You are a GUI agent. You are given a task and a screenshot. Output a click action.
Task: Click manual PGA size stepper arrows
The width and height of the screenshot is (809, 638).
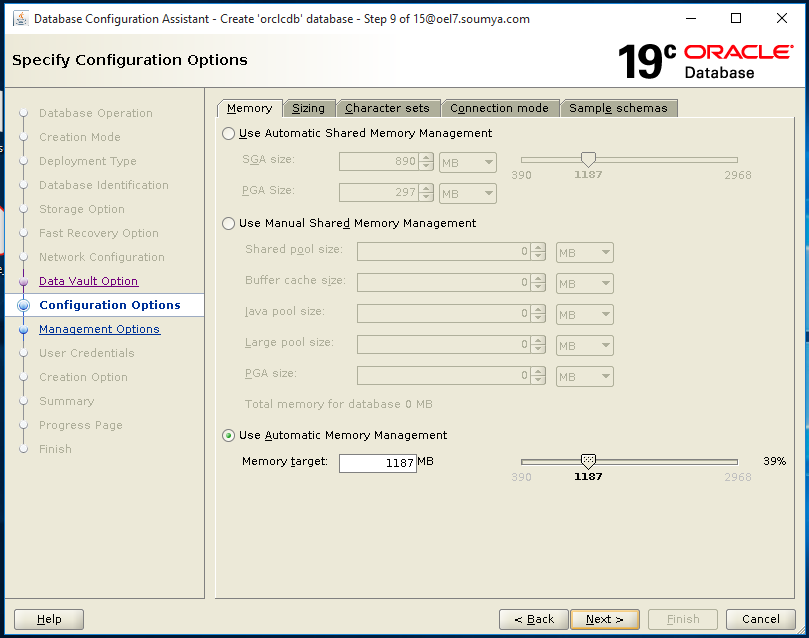(538, 376)
